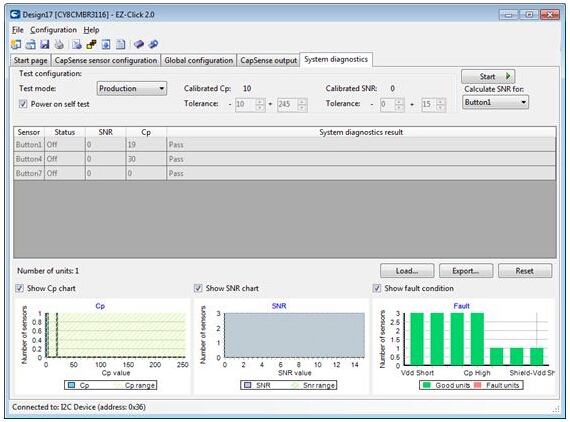Open the Configuration menu
Image resolution: width=570 pixels, height=422 pixels.
coord(53,30)
